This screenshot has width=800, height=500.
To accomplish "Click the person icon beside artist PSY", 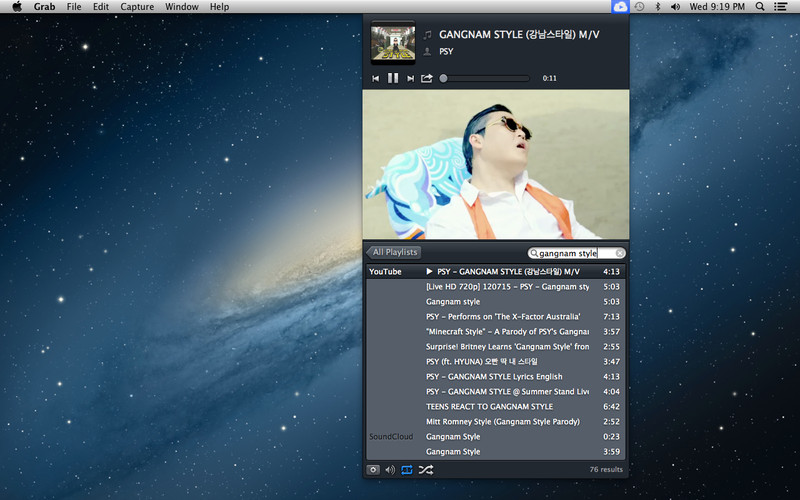I will click(428, 52).
